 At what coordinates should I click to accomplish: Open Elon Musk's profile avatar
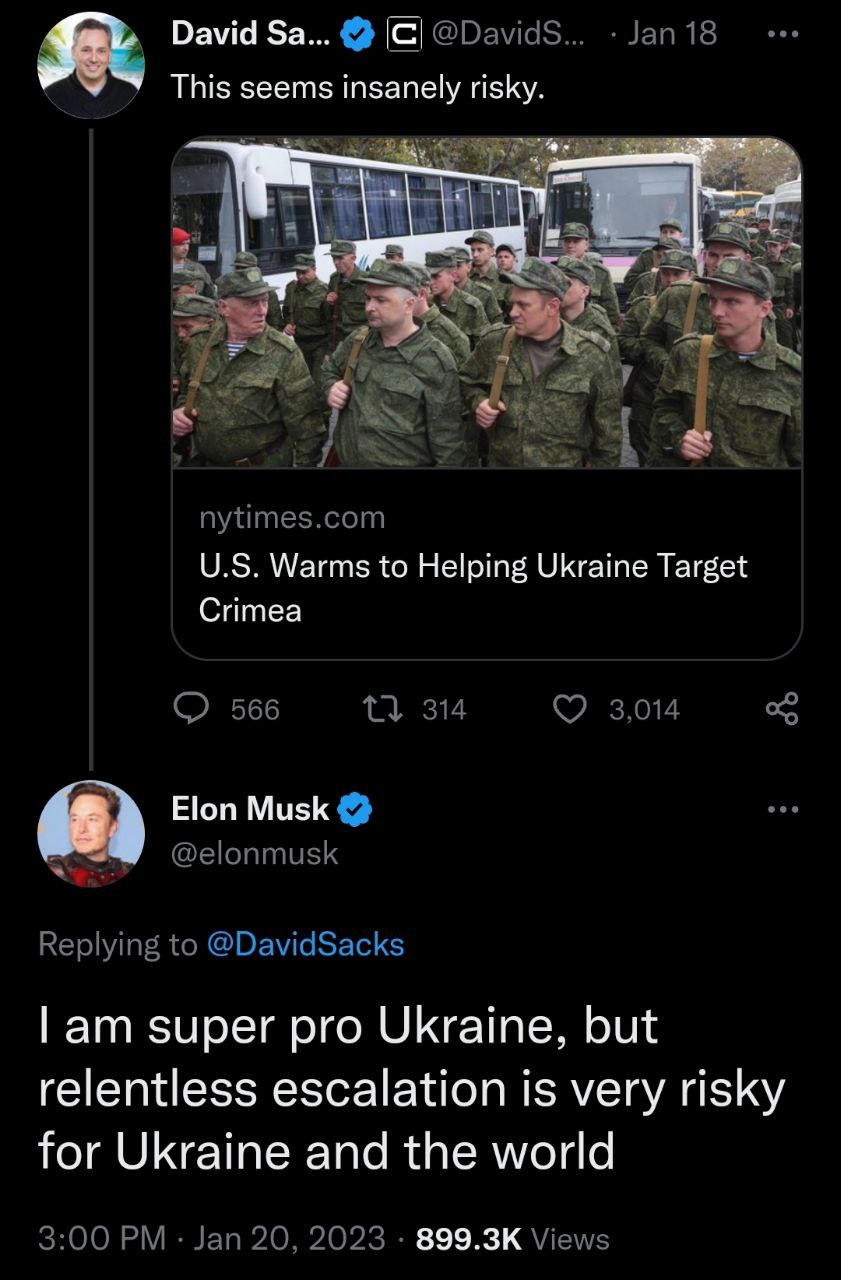coord(90,833)
